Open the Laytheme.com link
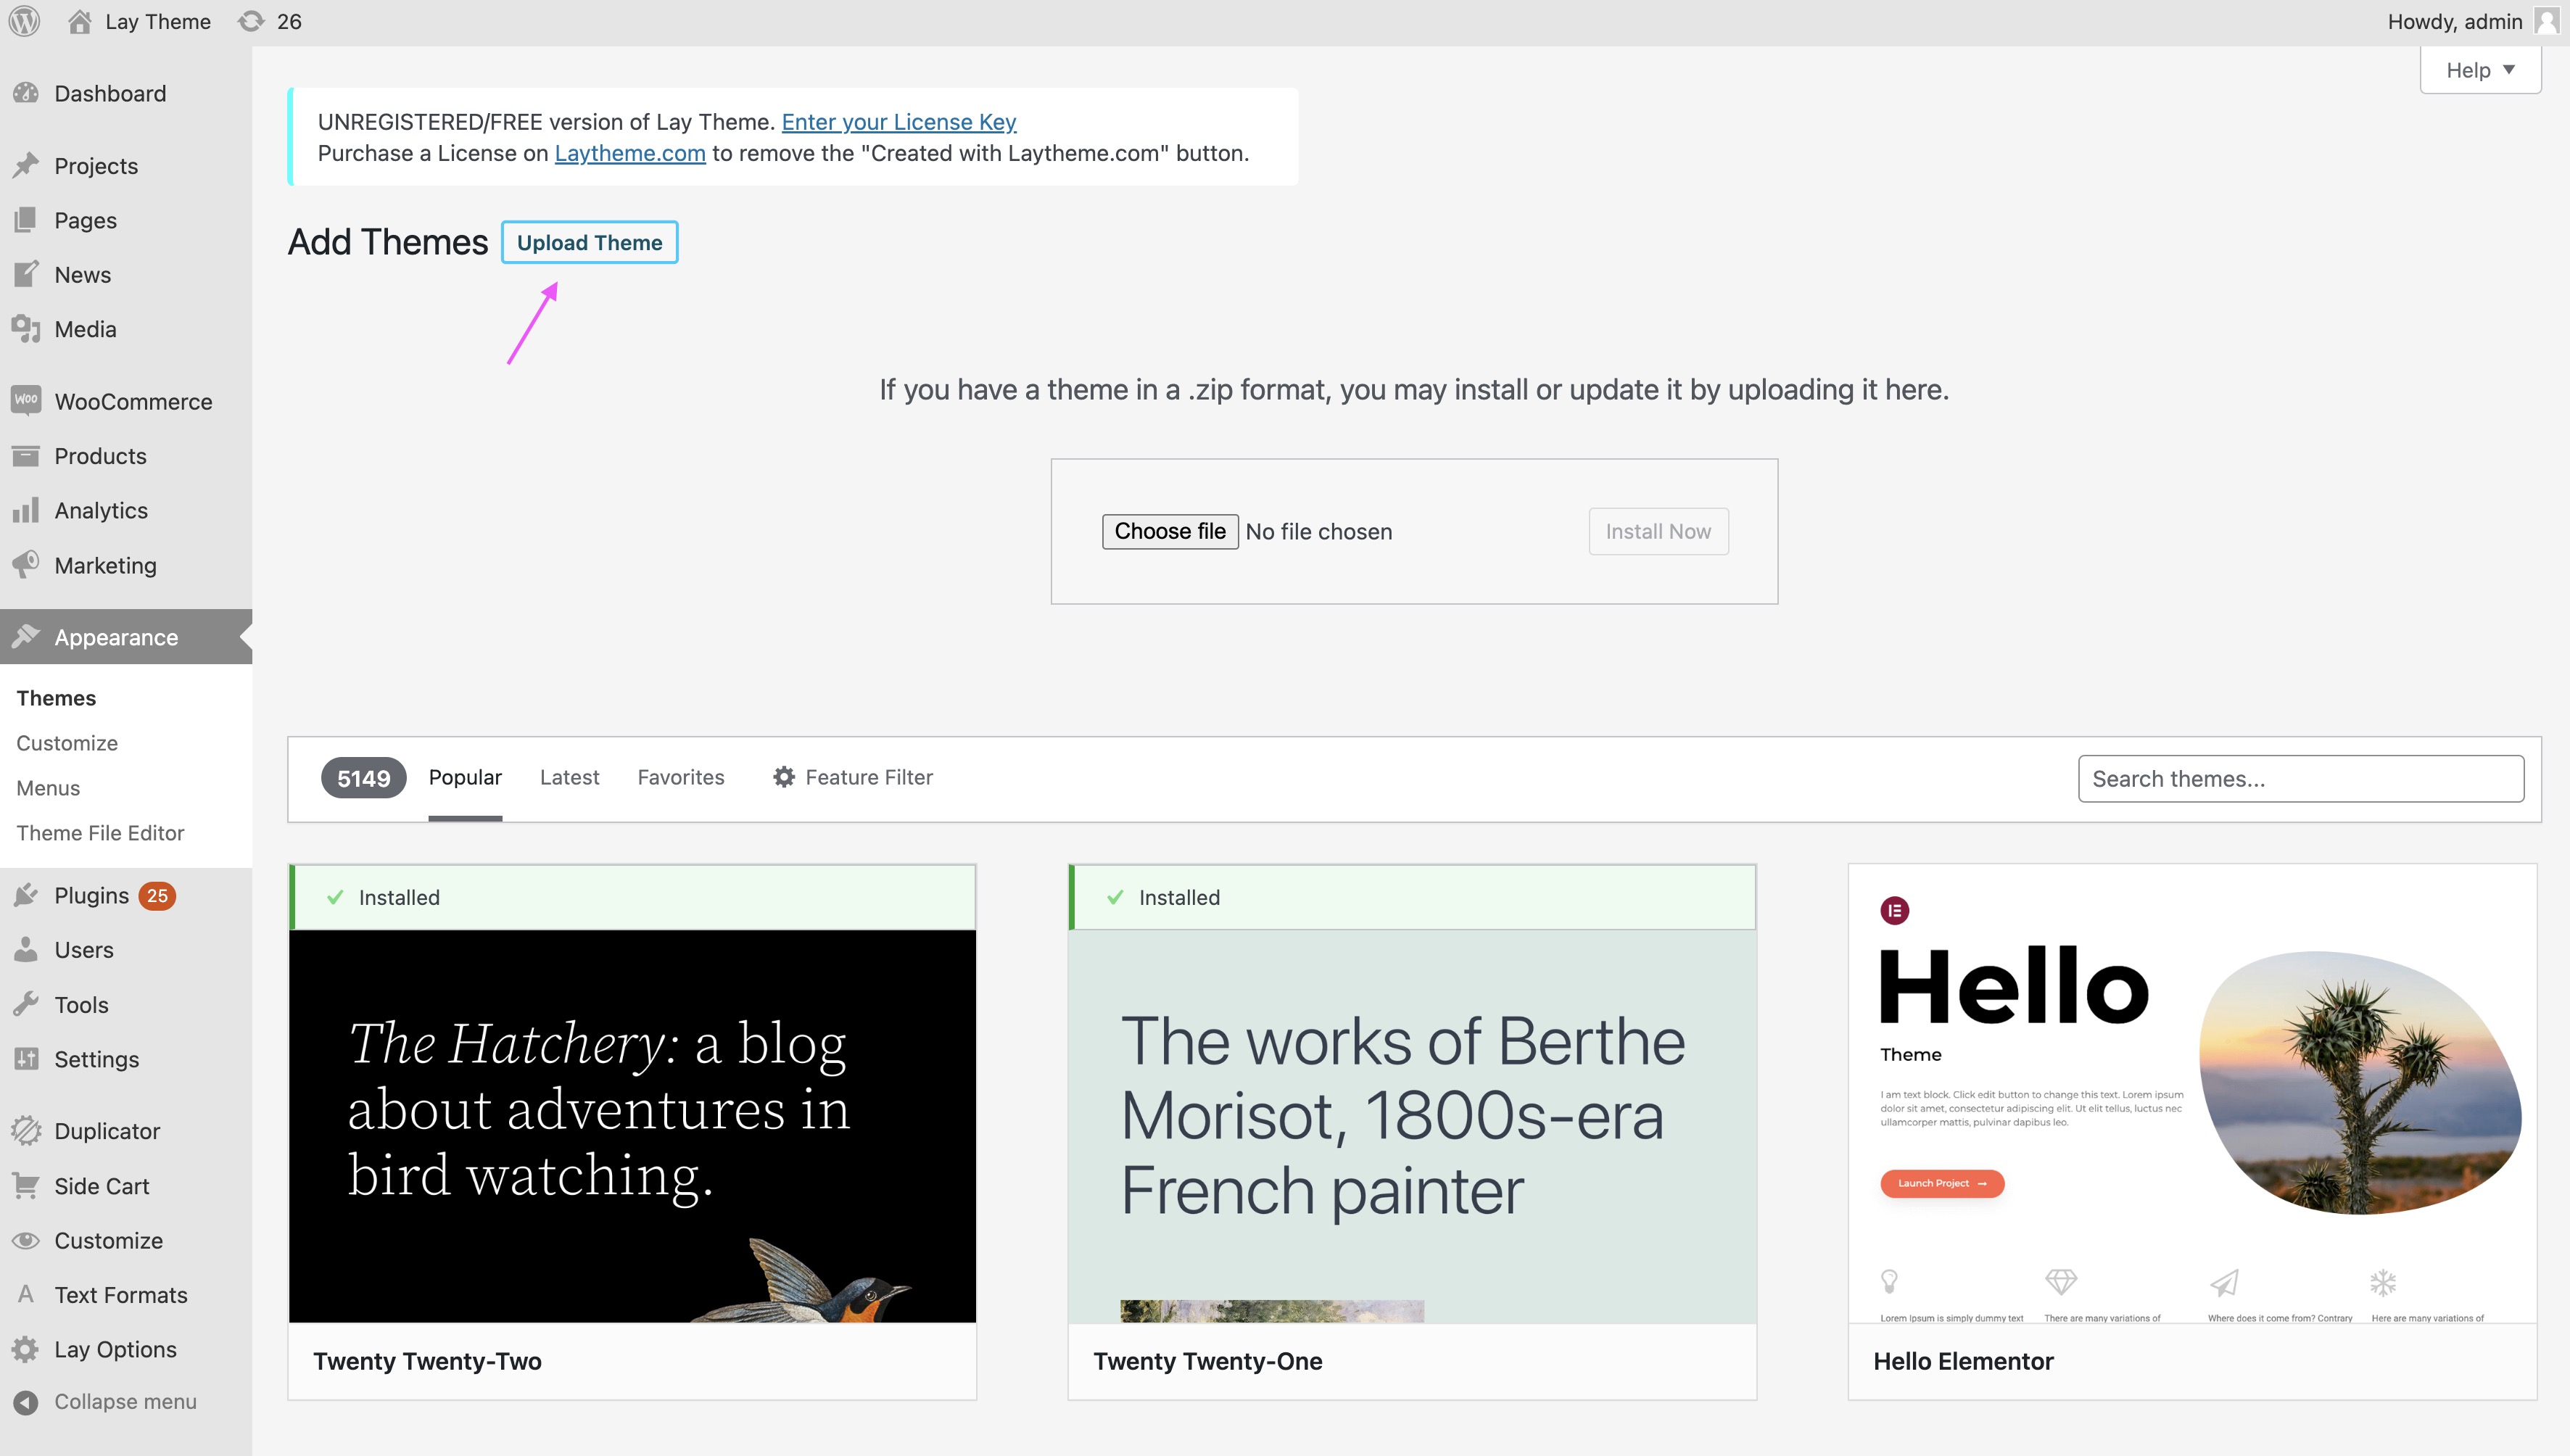Viewport: 2570px width, 1456px height. pyautogui.click(x=630, y=153)
